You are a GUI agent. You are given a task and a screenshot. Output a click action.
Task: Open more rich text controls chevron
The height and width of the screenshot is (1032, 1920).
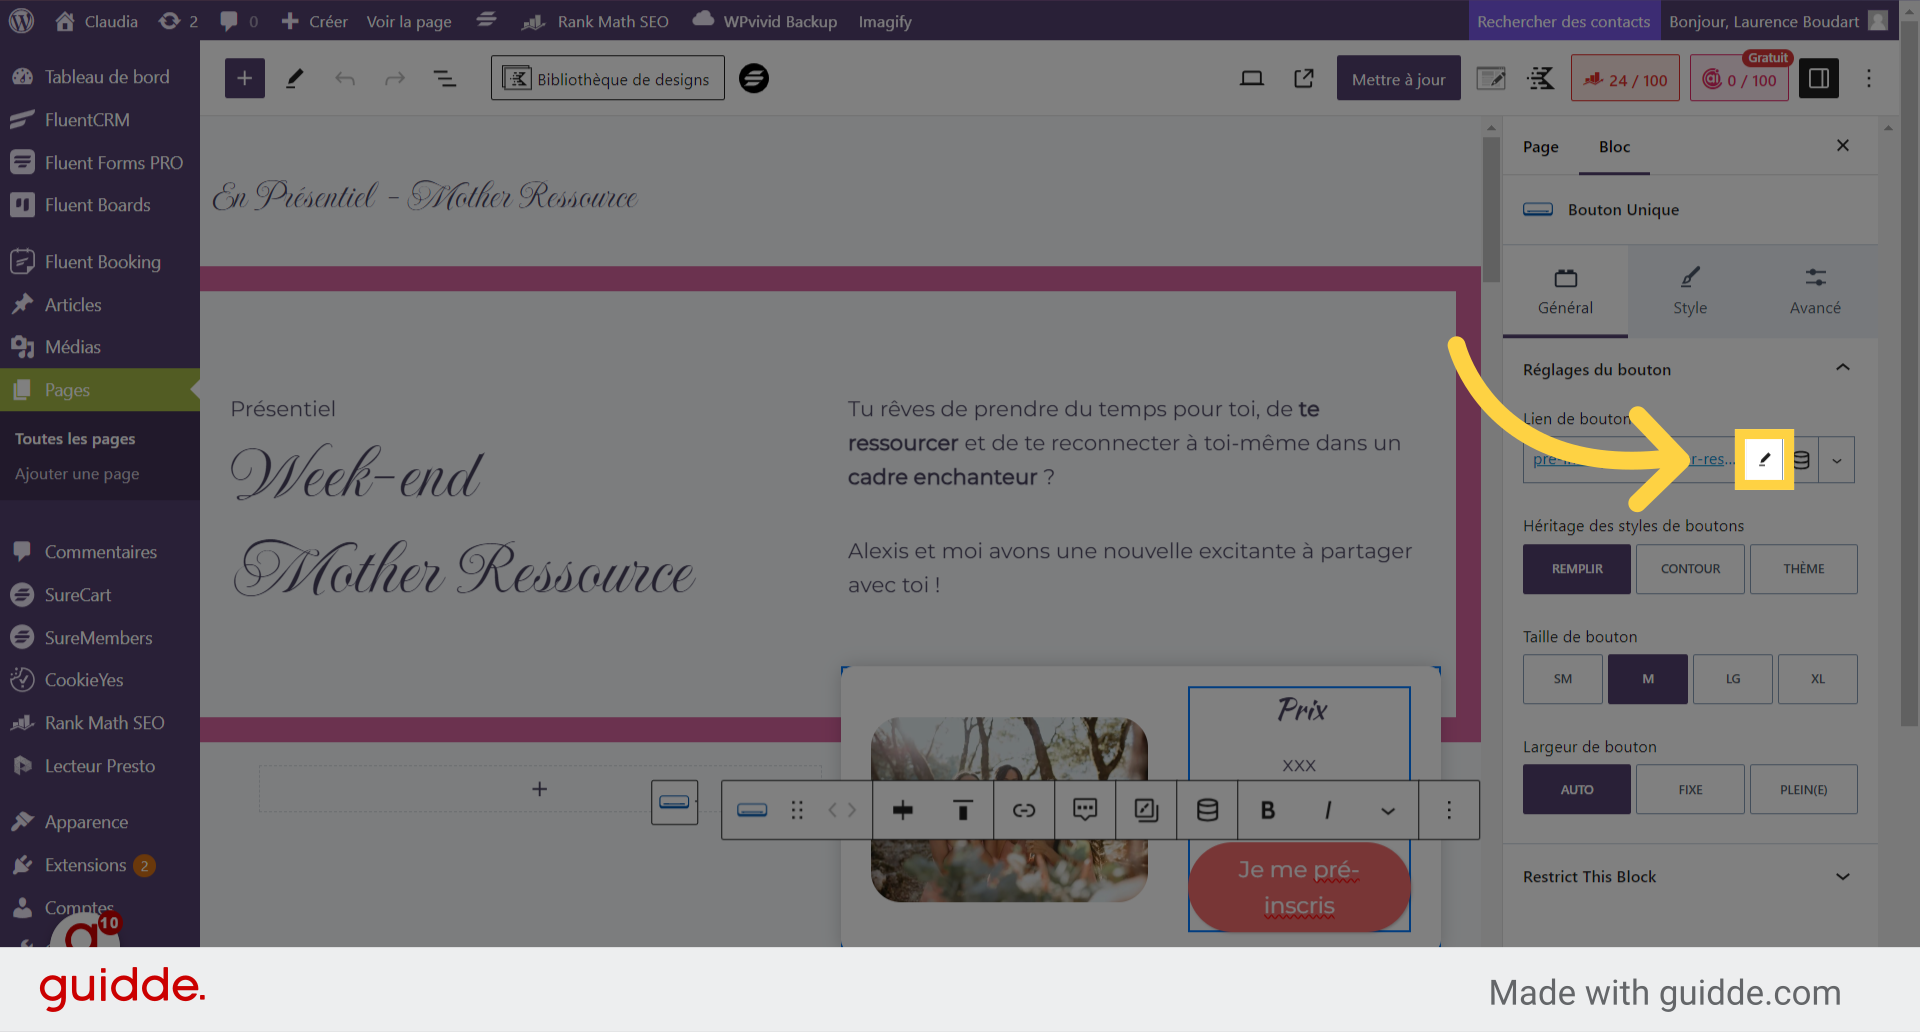pyautogui.click(x=1388, y=810)
